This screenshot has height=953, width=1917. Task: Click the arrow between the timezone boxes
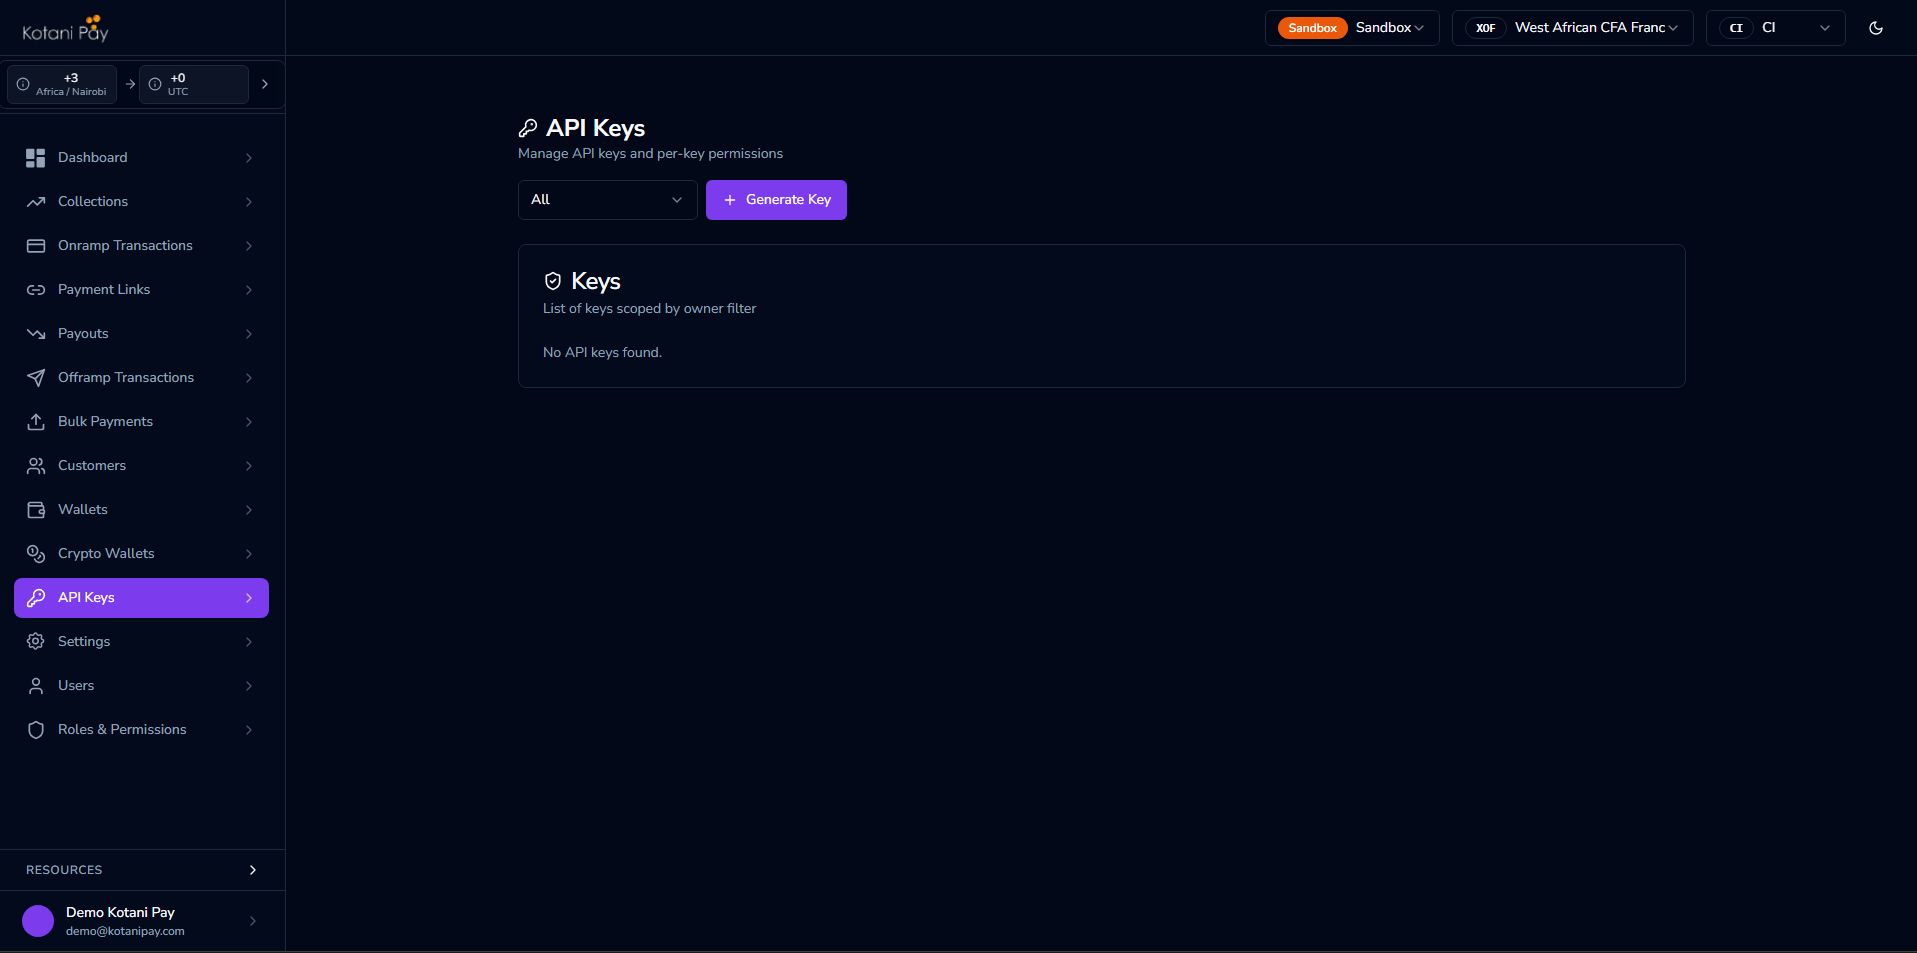[130, 84]
